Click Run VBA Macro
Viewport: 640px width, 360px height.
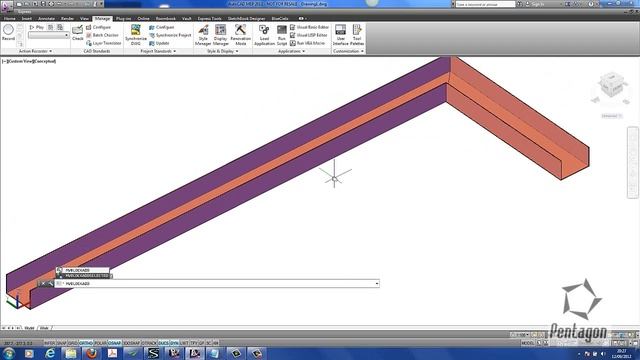[x=307, y=43]
